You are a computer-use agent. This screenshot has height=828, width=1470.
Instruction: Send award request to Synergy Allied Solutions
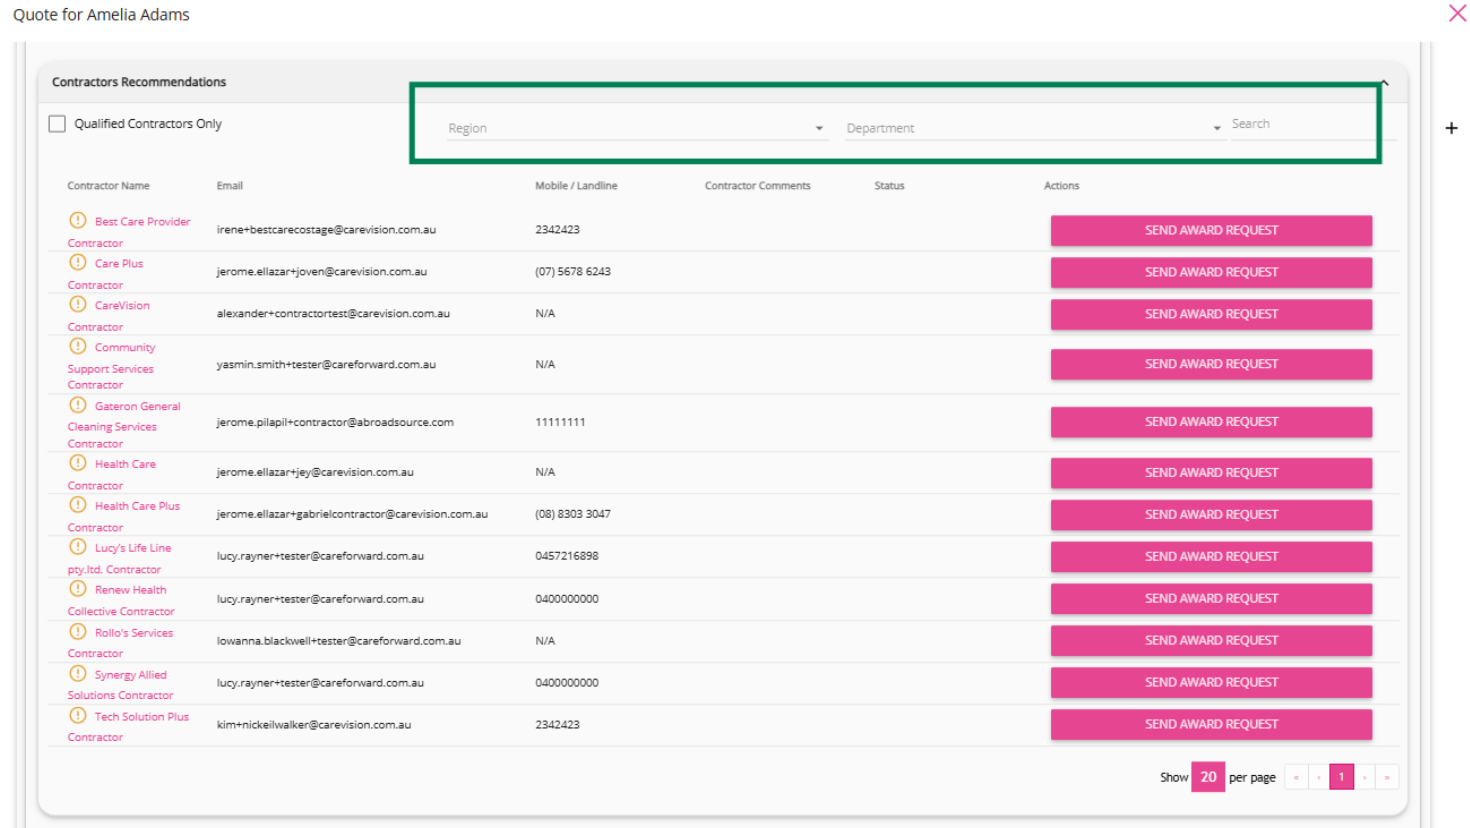pyautogui.click(x=1211, y=683)
